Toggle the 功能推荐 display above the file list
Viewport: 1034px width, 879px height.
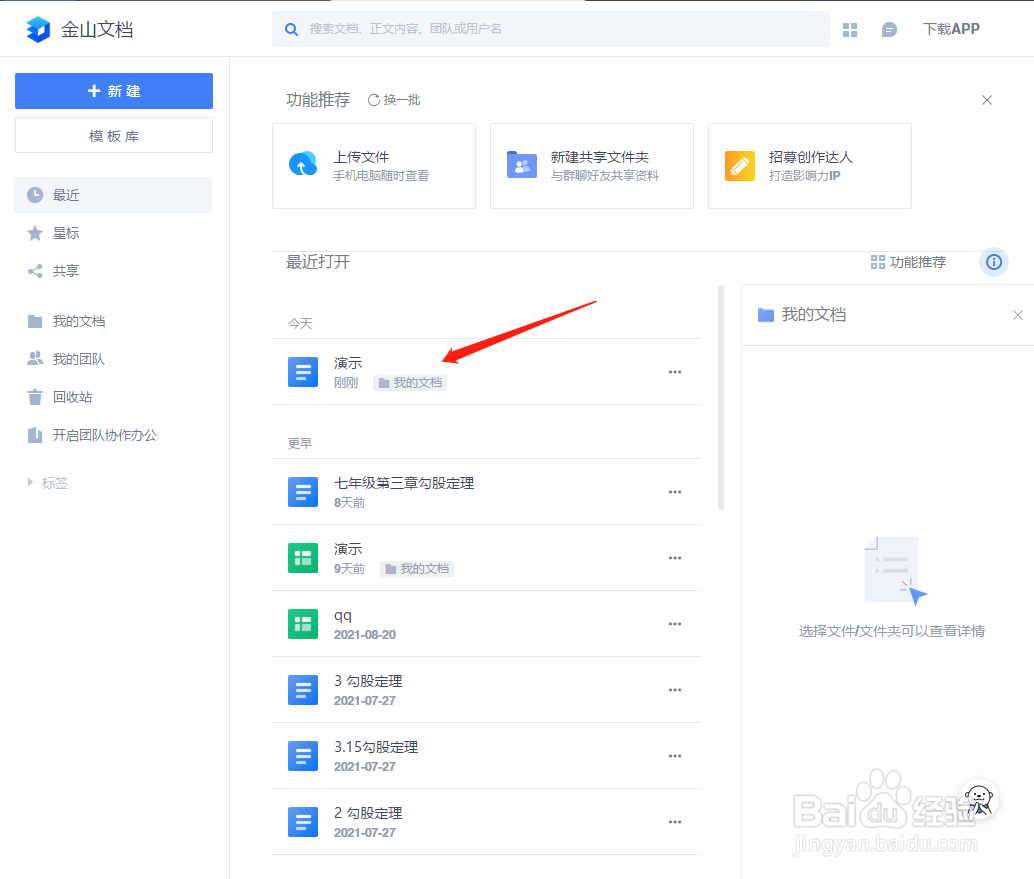click(907, 262)
